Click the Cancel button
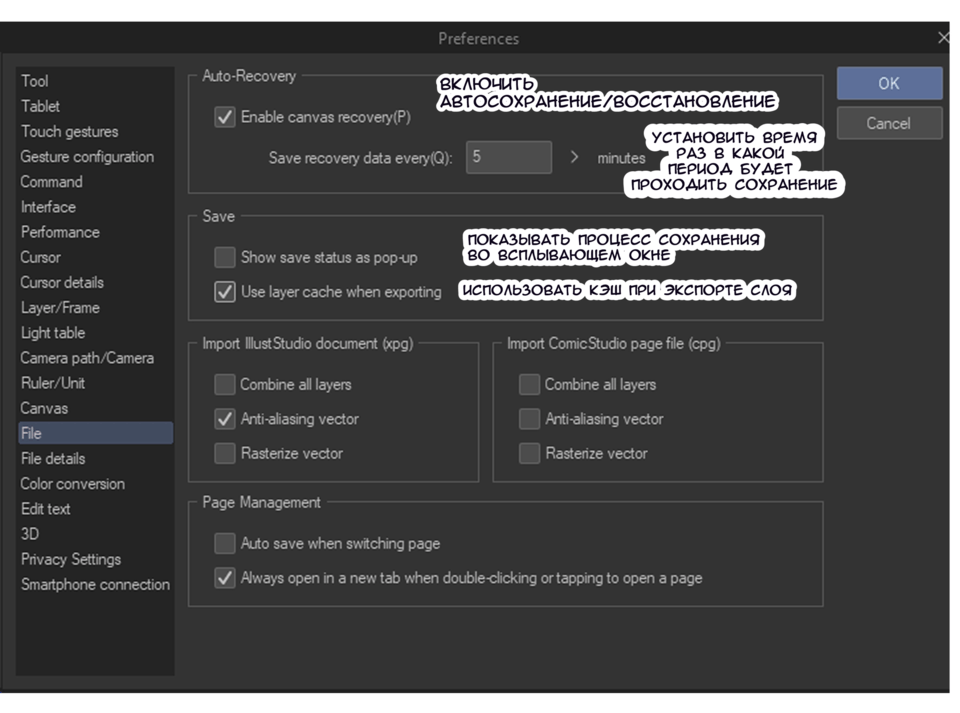The width and height of the screenshot is (960, 713). click(x=888, y=124)
